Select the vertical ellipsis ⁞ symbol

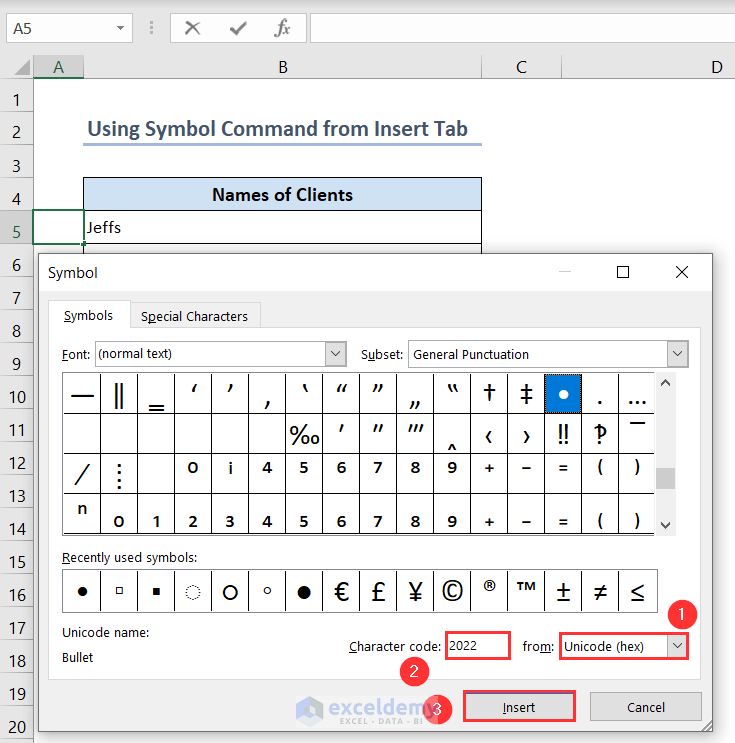(119, 474)
